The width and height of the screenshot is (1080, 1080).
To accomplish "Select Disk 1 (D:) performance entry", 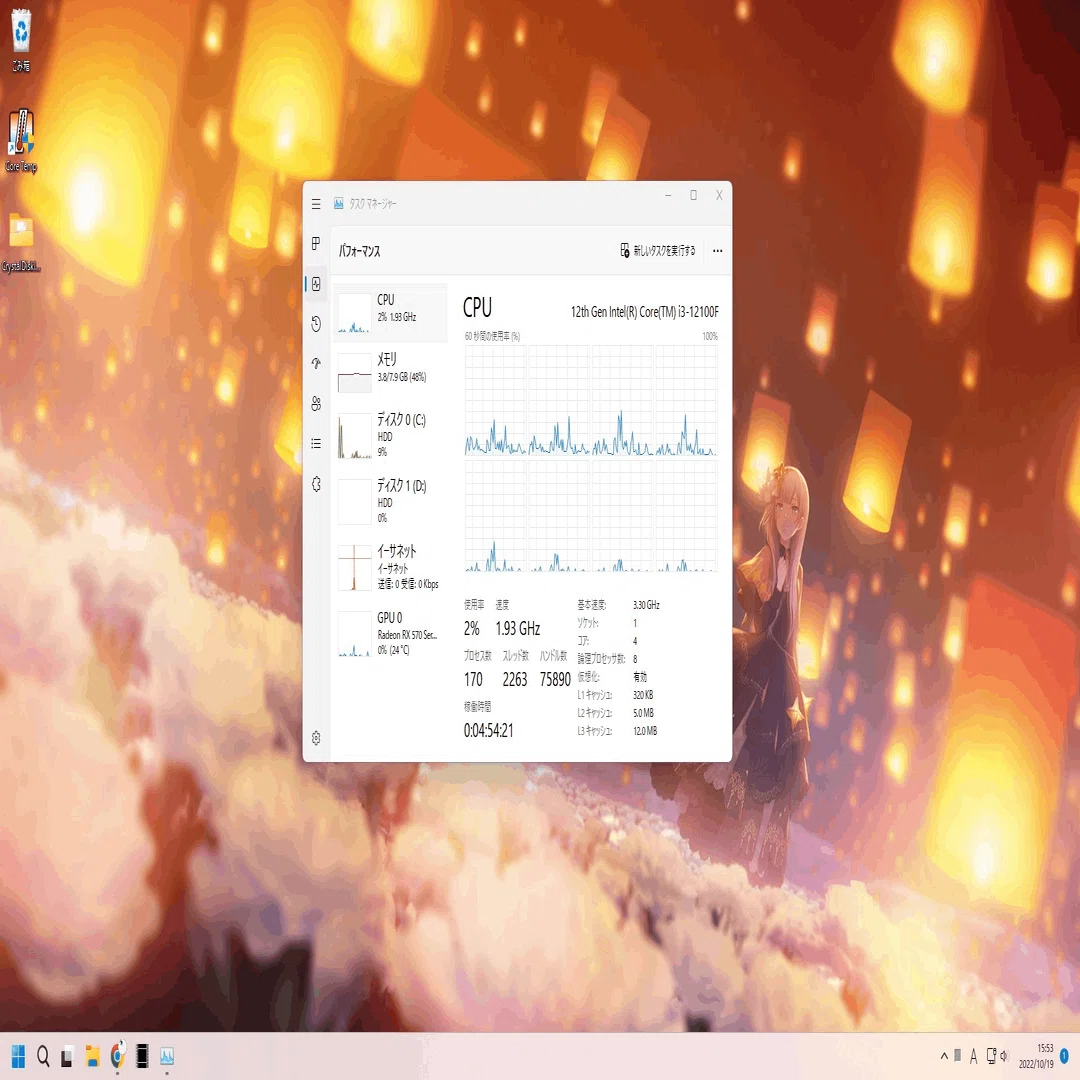I will point(390,501).
